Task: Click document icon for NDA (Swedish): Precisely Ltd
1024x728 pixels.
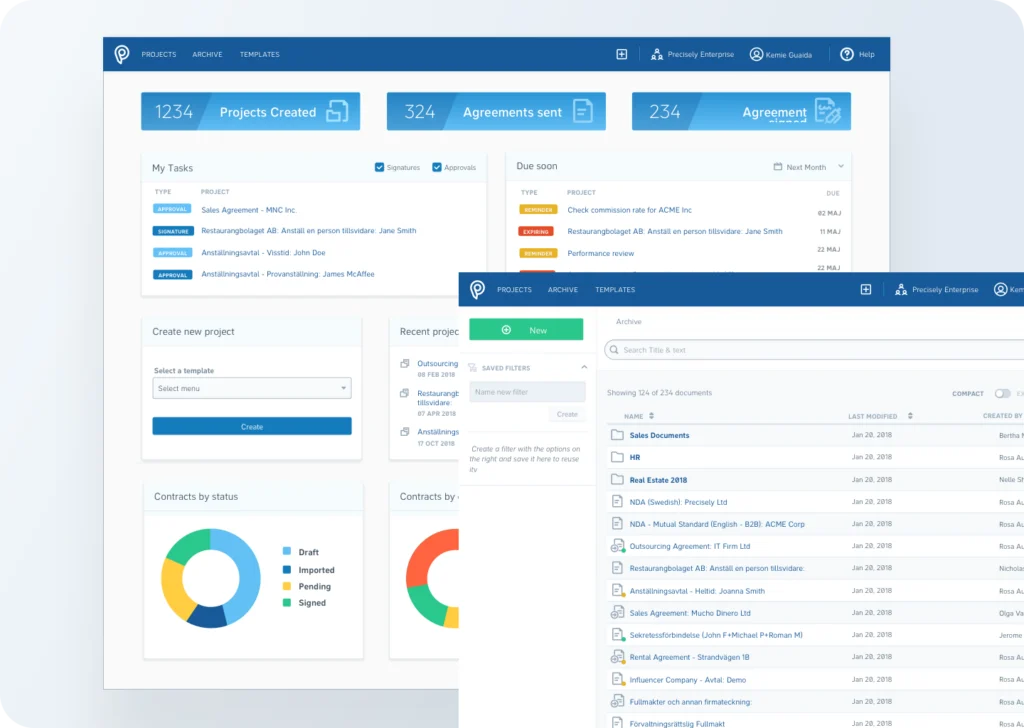Action: tap(617, 501)
